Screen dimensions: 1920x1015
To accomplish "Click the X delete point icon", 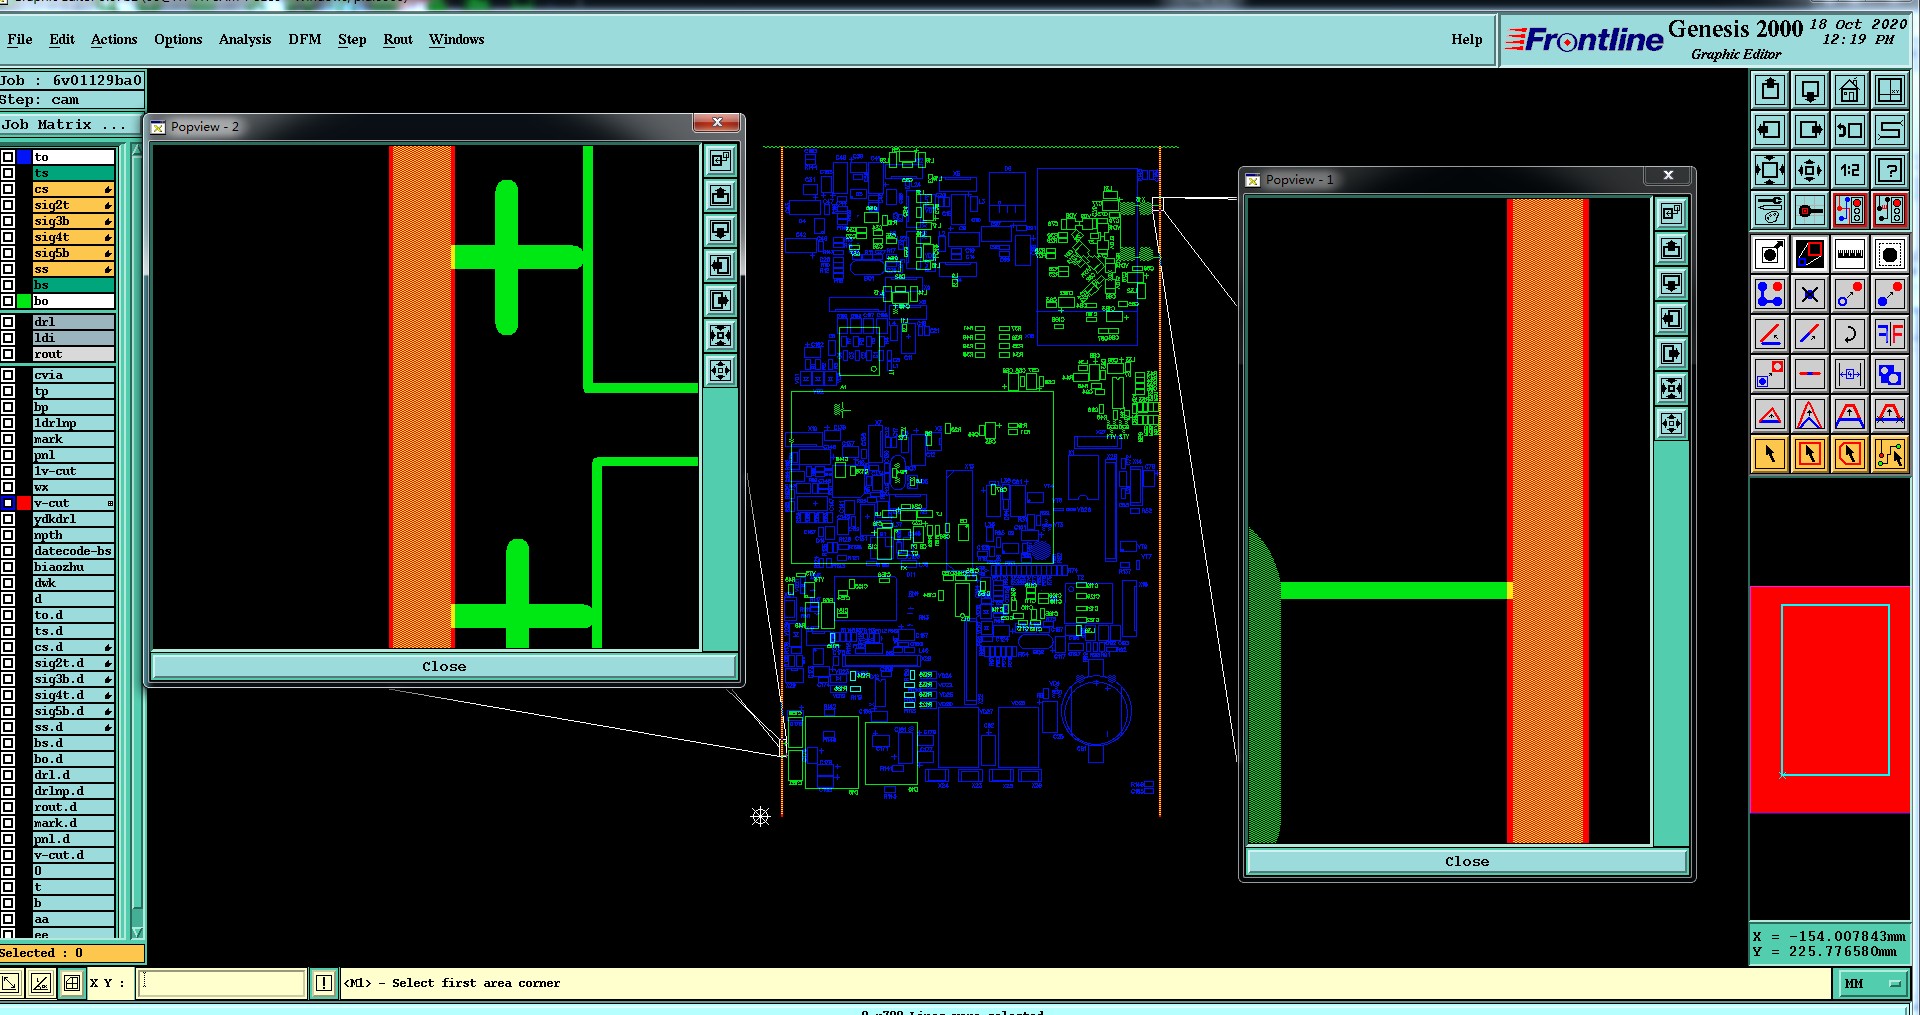I will pos(1810,294).
